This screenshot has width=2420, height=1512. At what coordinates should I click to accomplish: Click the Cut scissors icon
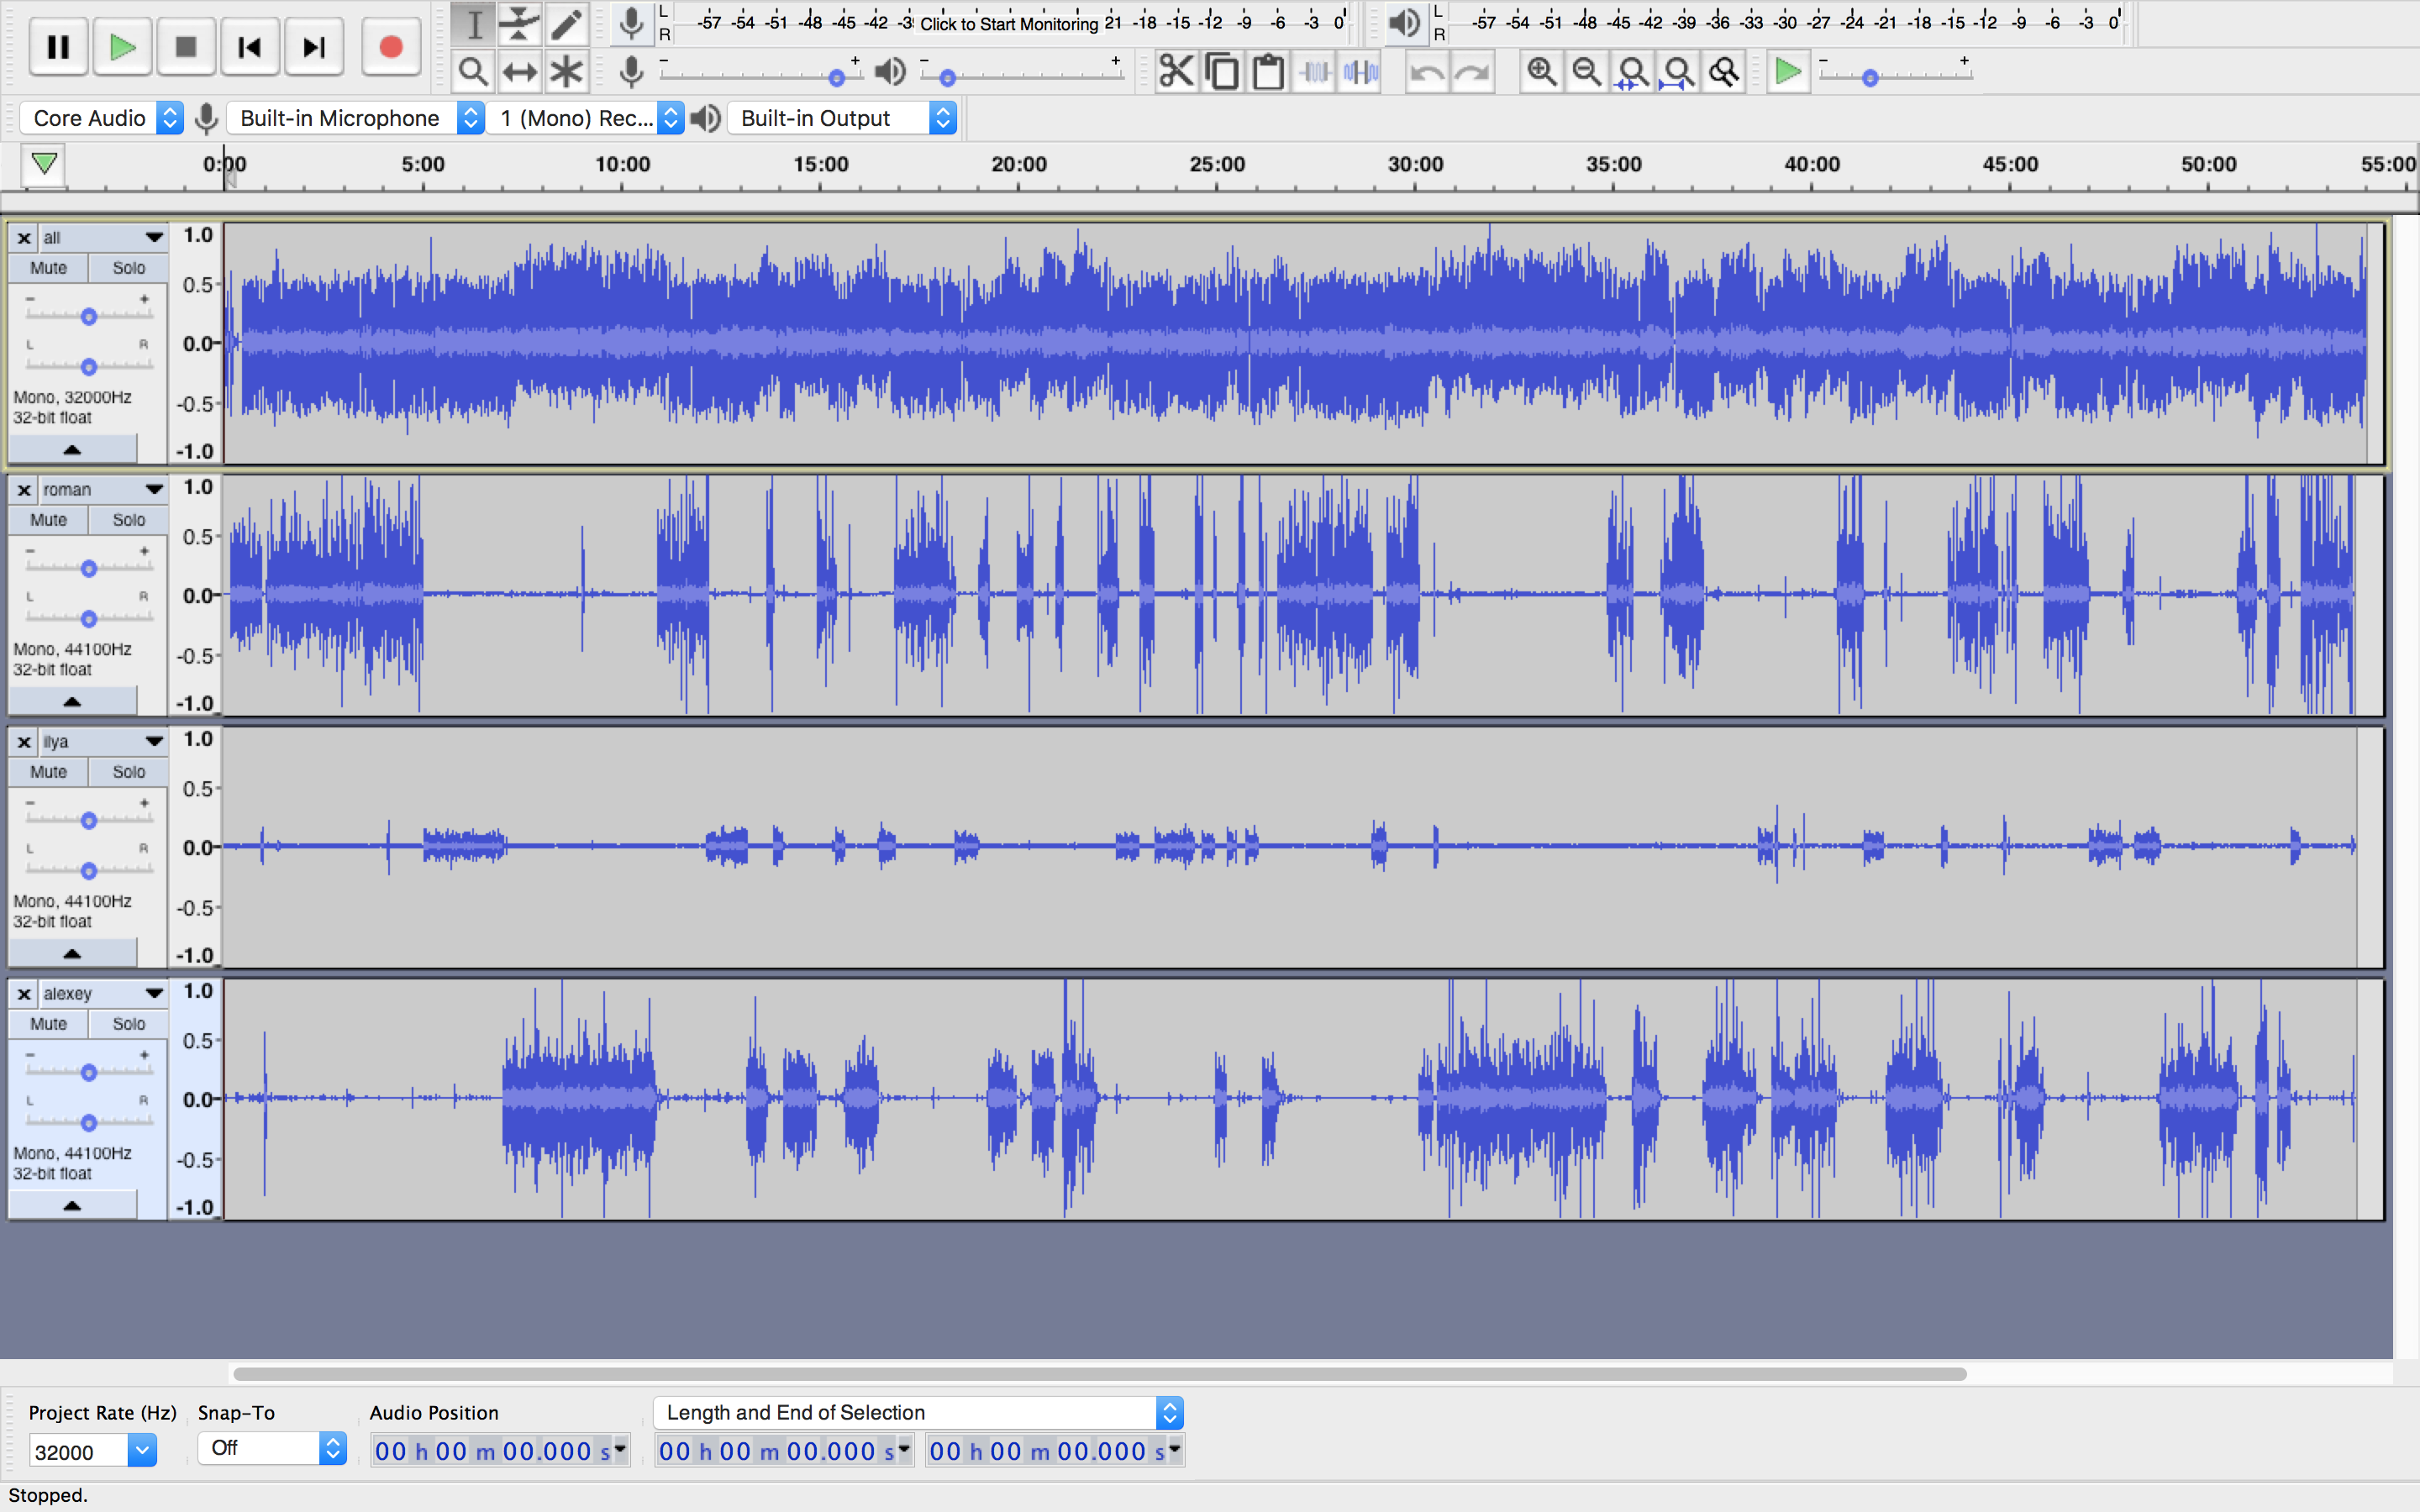click(x=1176, y=72)
